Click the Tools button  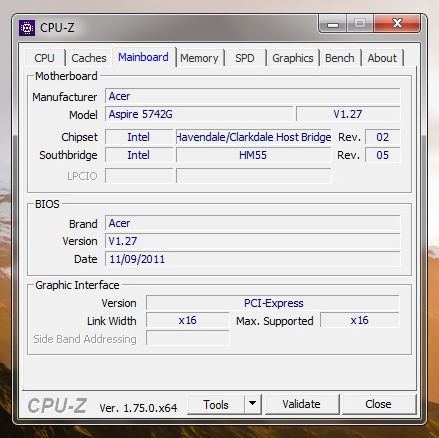pyautogui.click(x=216, y=405)
